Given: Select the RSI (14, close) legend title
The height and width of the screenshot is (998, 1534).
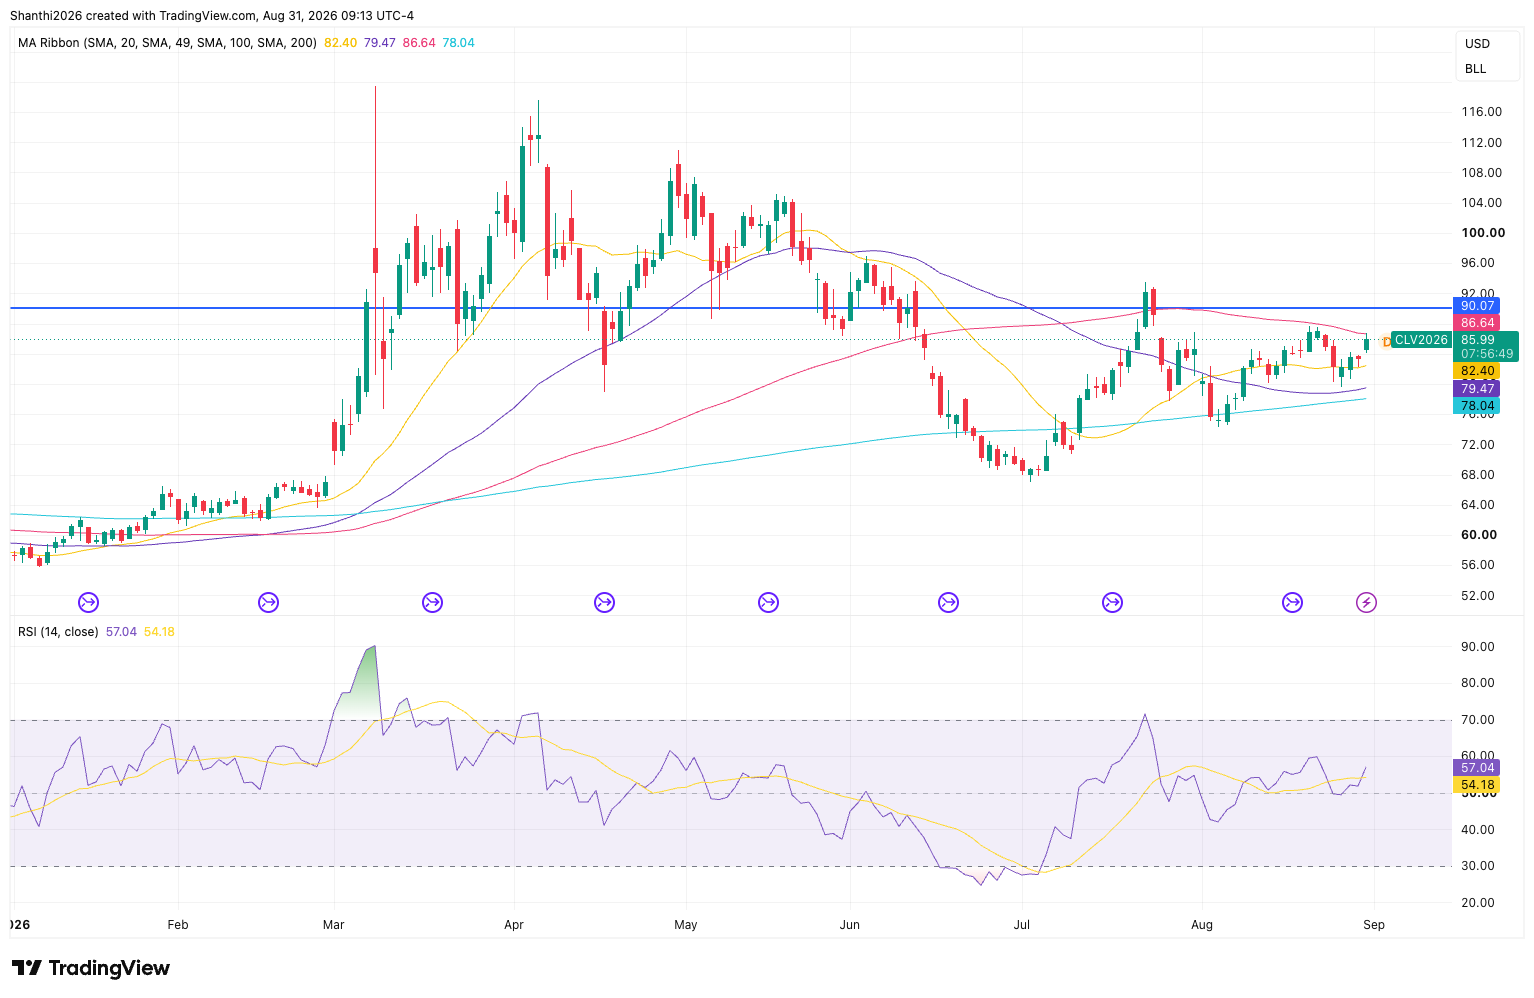Looking at the screenshot, I should pos(58,632).
